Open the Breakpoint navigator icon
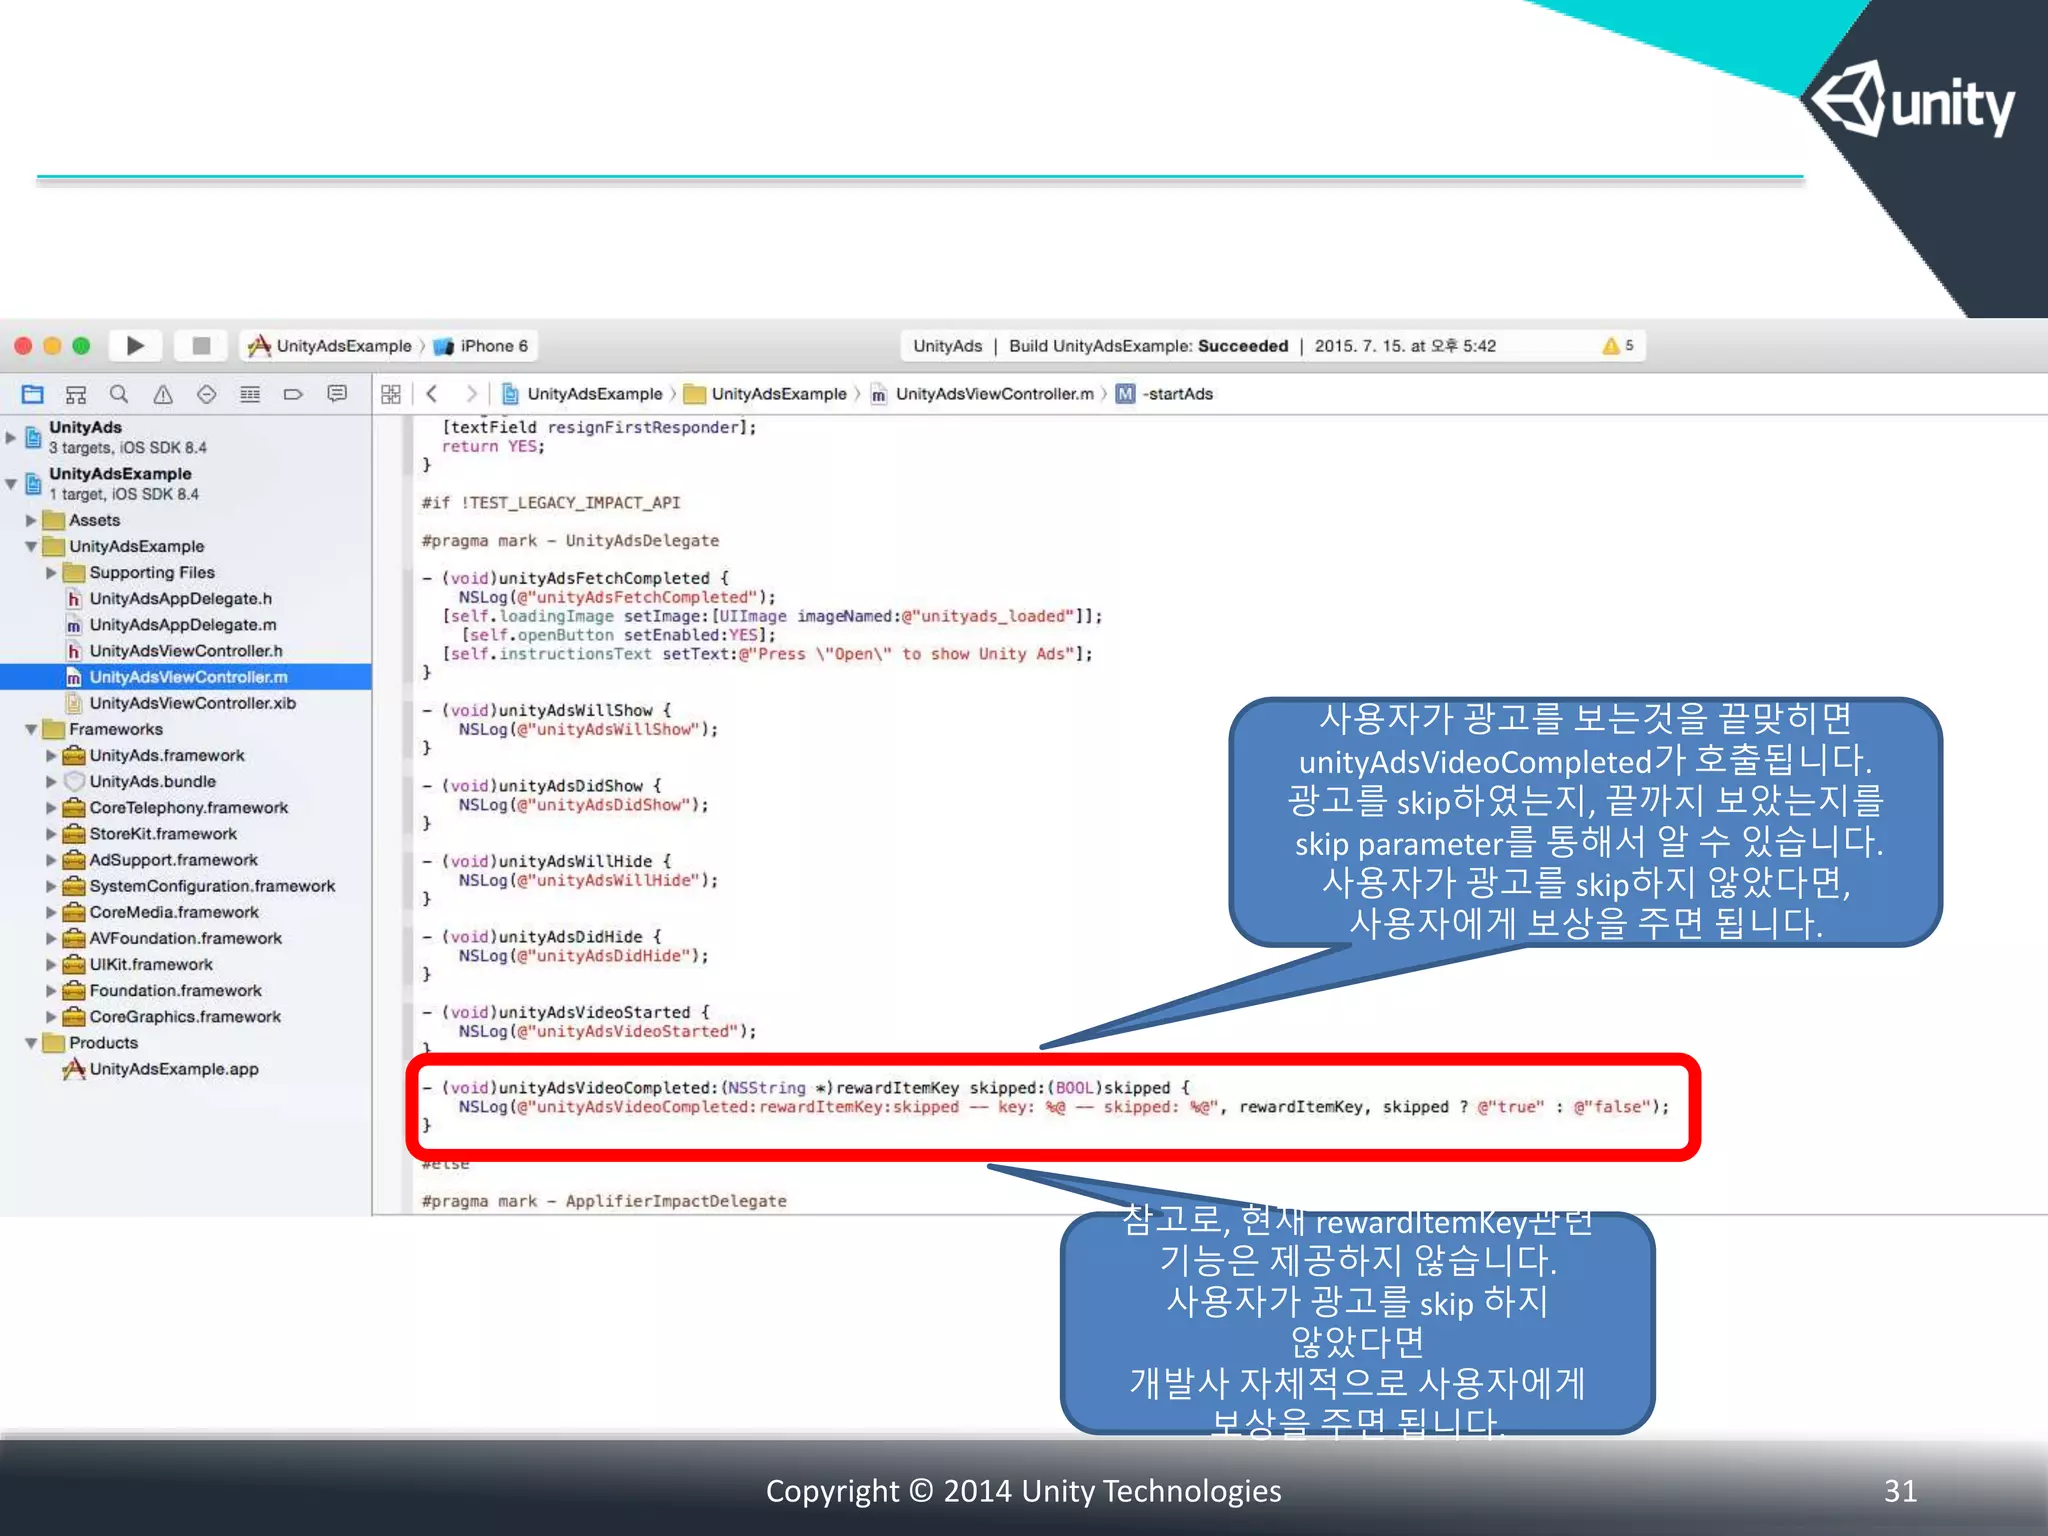Viewport: 2048px width, 1536px height. (293, 394)
